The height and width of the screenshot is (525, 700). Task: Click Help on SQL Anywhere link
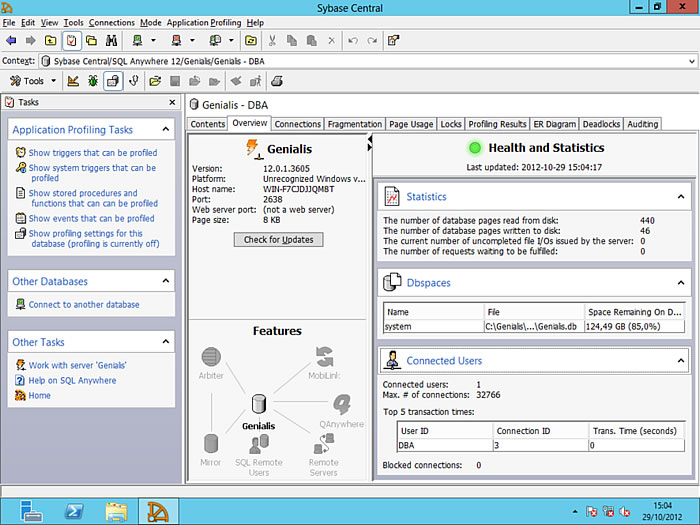(72, 380)
